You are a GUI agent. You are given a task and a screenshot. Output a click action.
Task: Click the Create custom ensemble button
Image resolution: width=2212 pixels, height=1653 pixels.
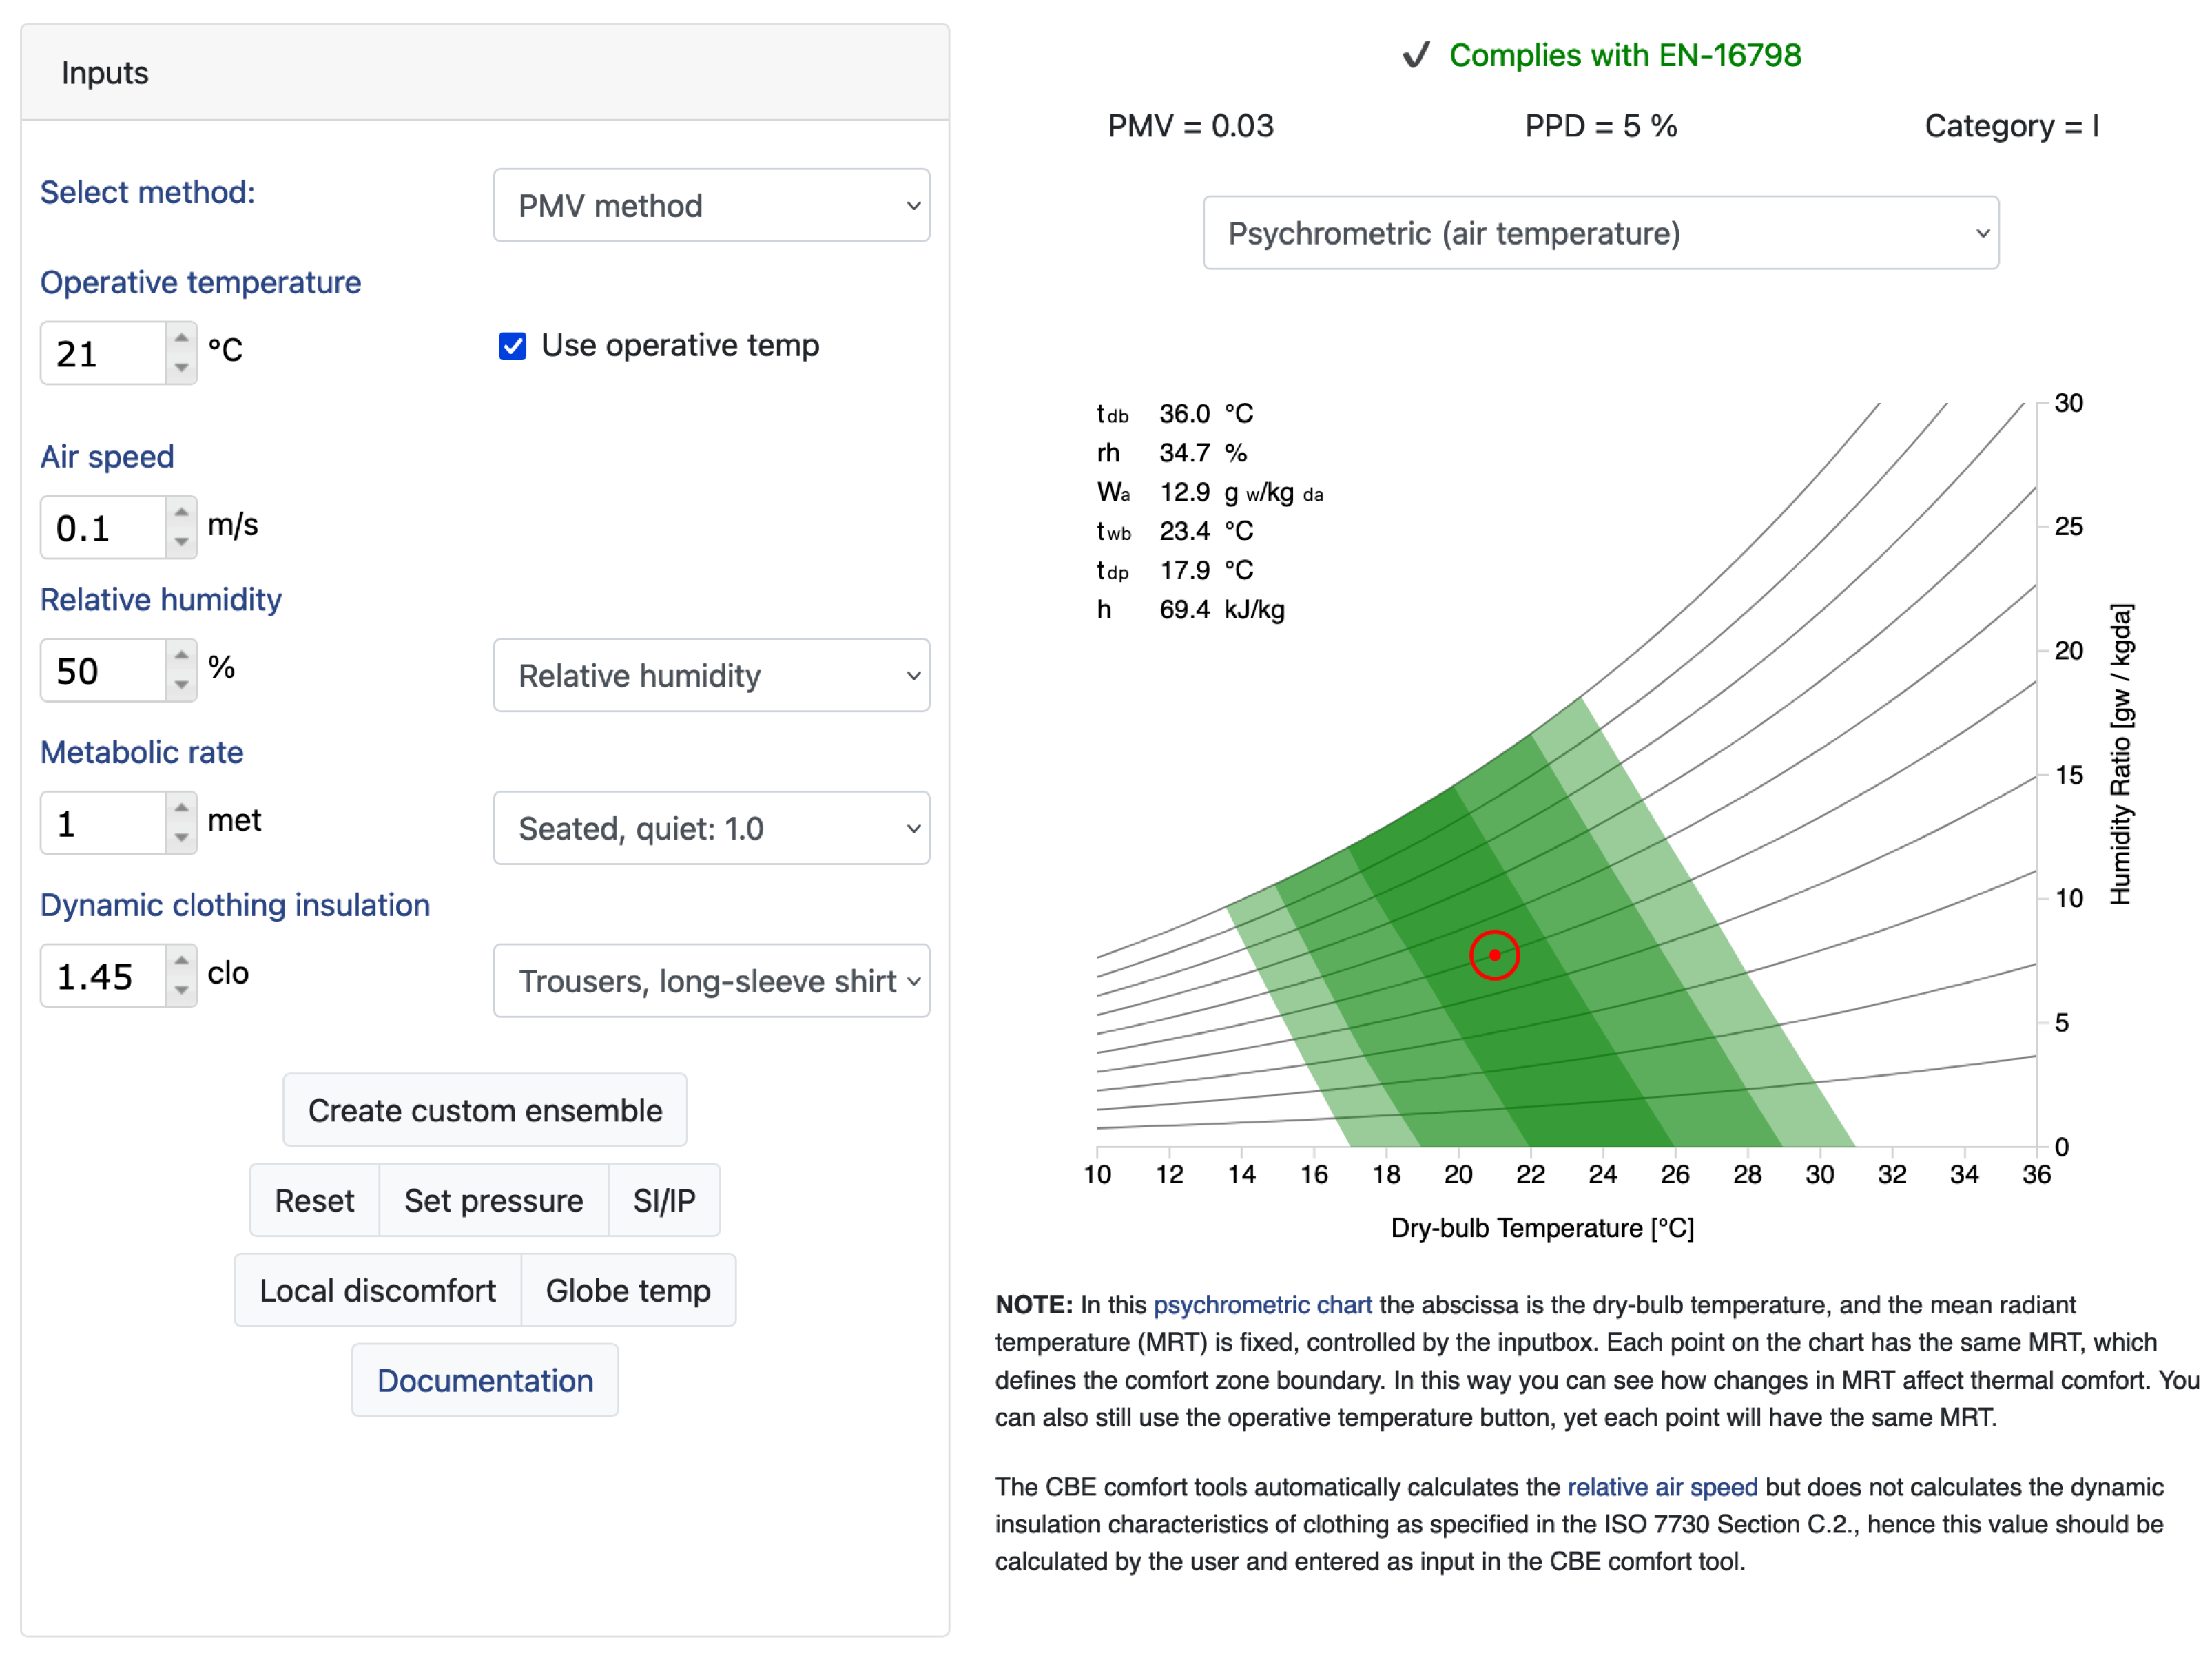coord(485,1110)
